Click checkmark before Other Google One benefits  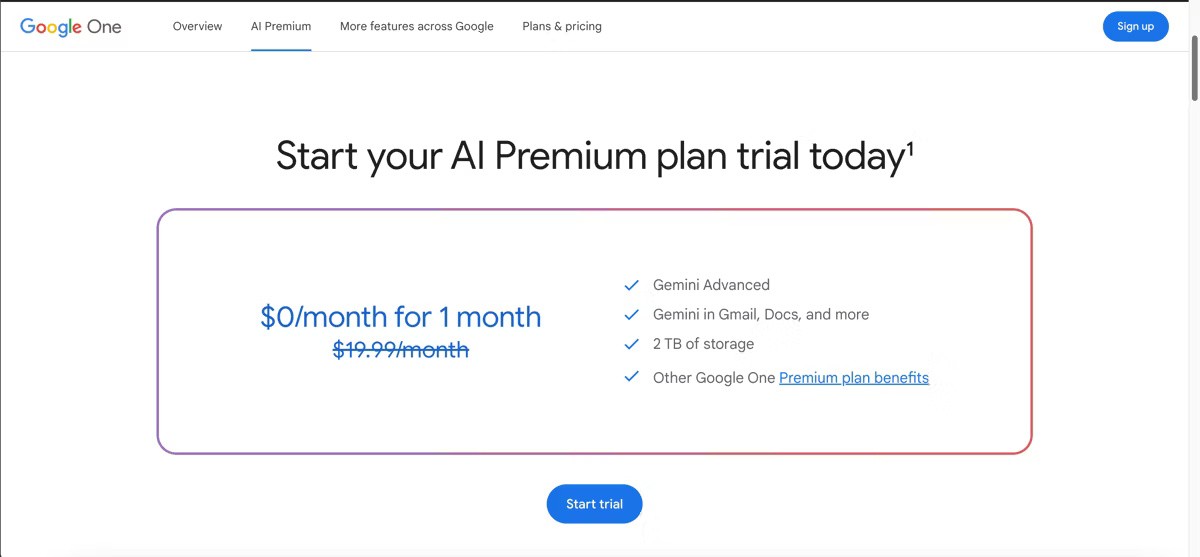tap(631, 377)
